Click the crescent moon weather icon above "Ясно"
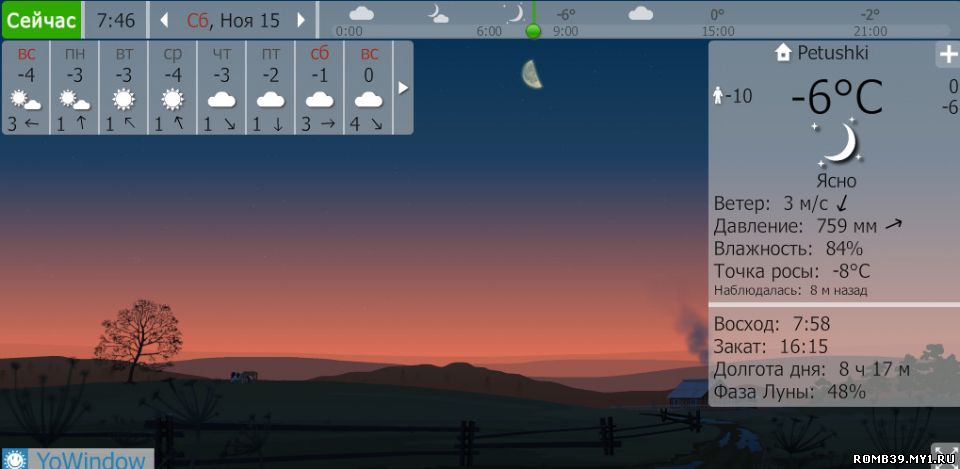Viewport: 960px width, 469px height. pyautogui.click(x=836, y=144)
